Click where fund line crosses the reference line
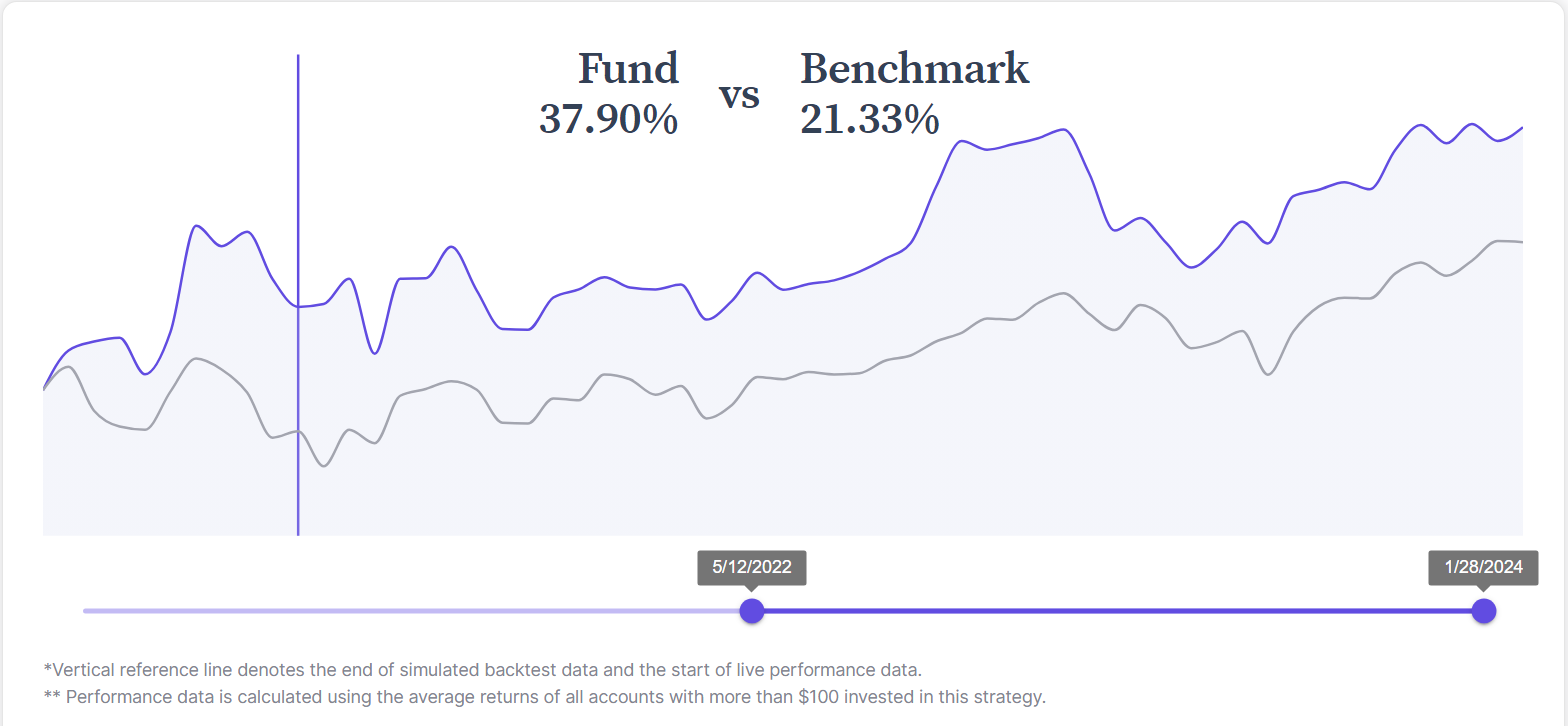The height and width of the screenshot is (726, 1568). 298,306
